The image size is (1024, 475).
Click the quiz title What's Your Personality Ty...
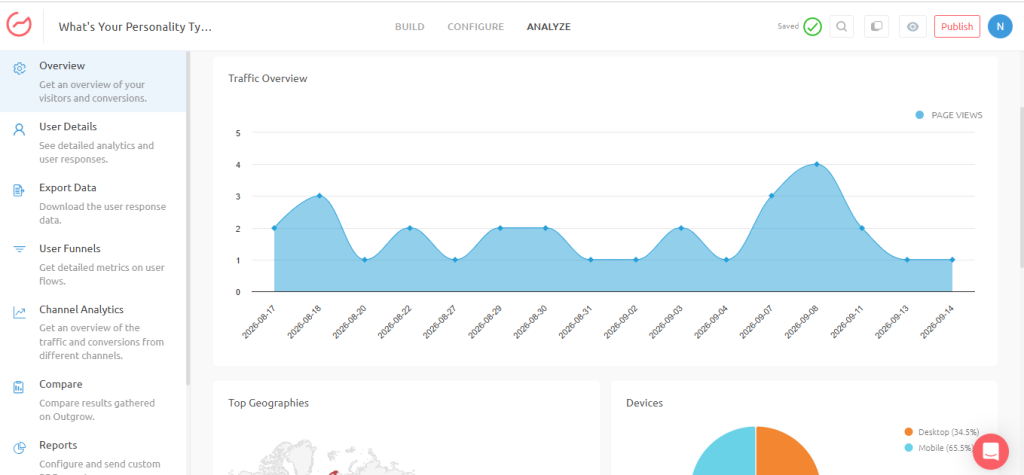(135, 27)
